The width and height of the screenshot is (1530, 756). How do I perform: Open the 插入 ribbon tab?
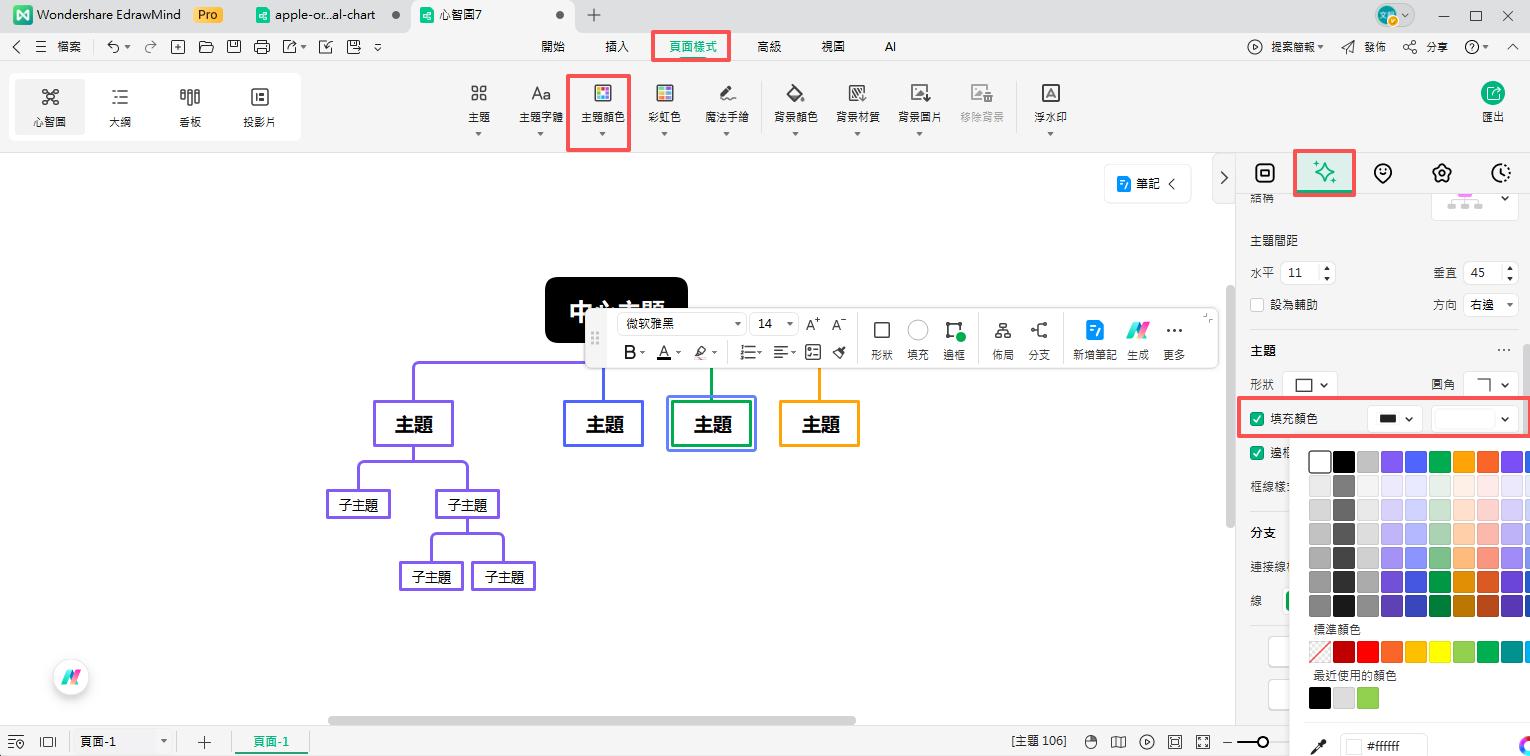[x=617, y=46]
